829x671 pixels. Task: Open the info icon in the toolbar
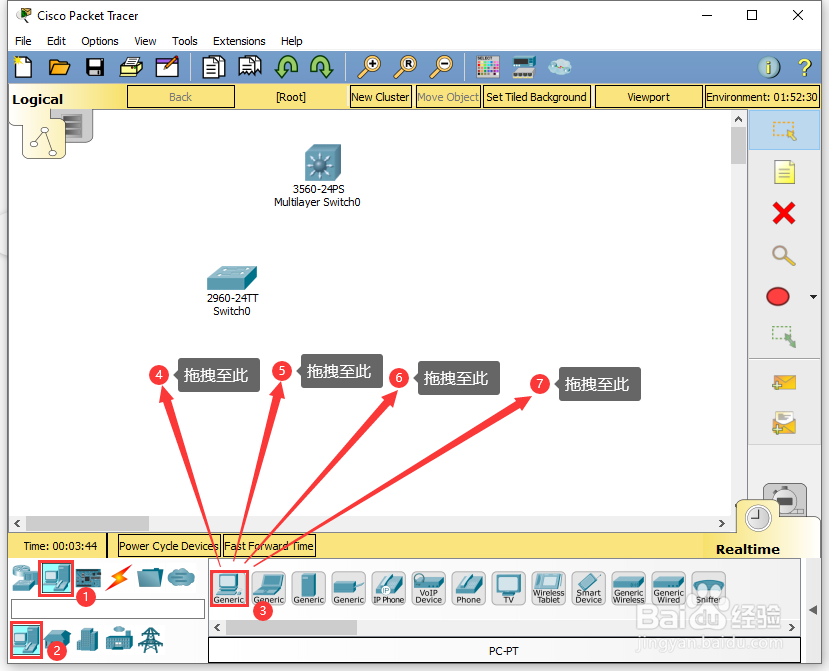click(769, 67)
